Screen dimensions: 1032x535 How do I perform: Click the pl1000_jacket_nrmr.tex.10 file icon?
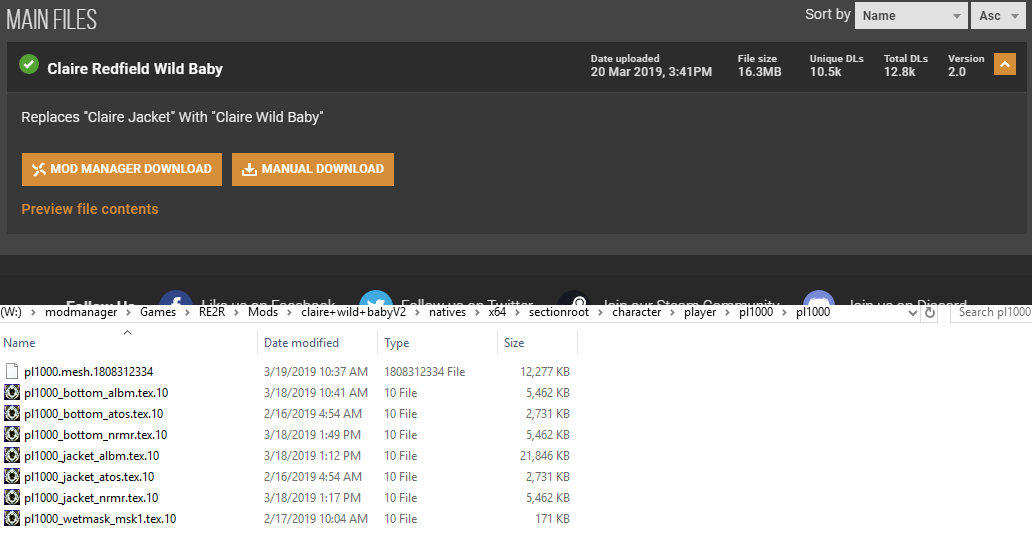pos(12,497)
